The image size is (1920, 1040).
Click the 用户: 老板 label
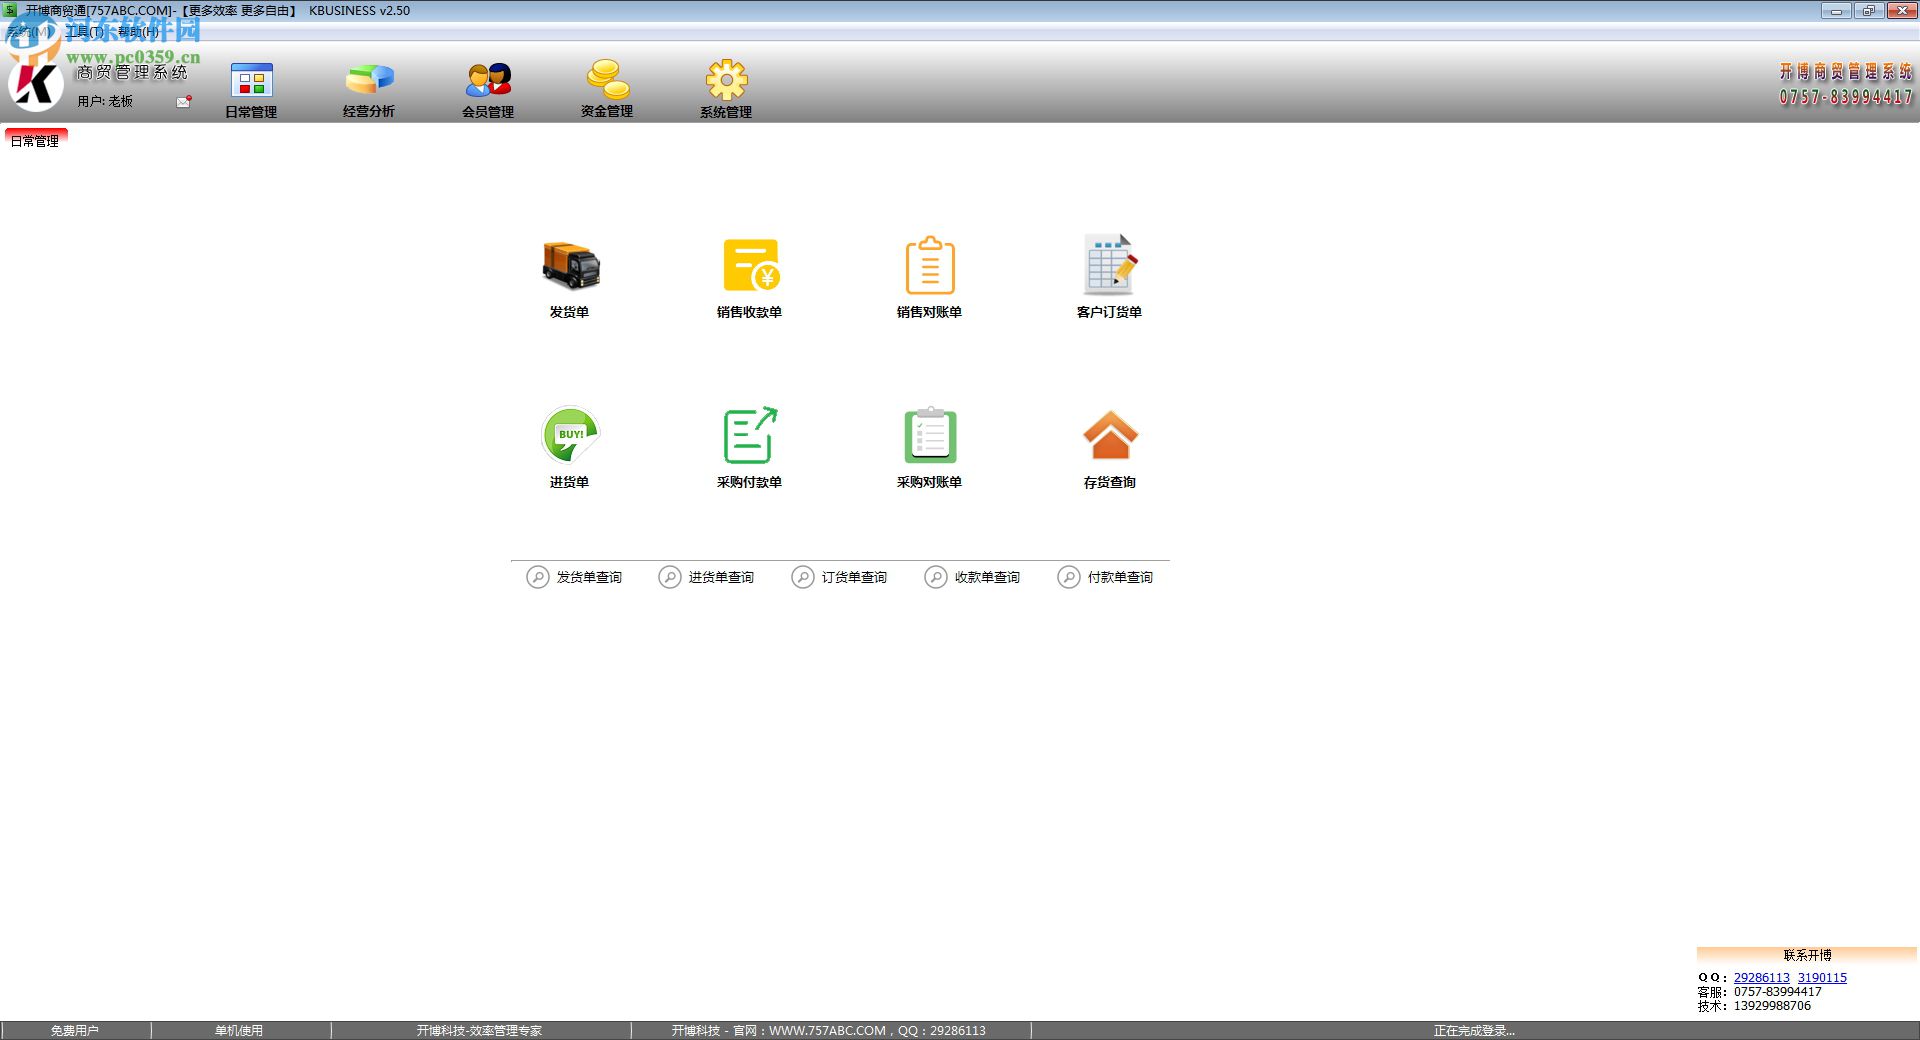[x=105, y=101]
